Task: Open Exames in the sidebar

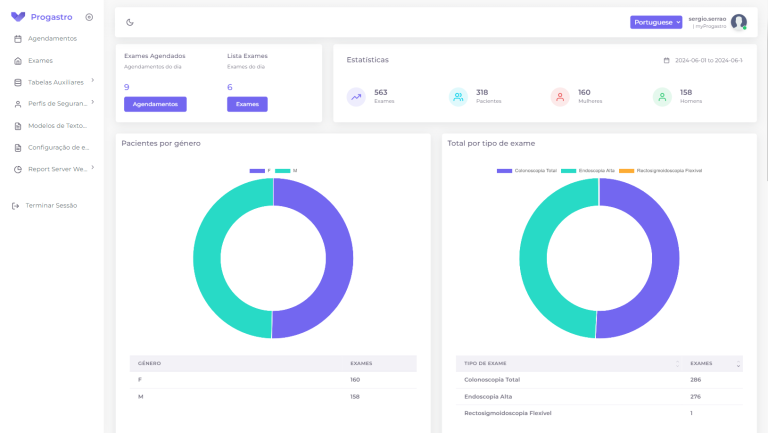Action: click(x=40, y=61)
